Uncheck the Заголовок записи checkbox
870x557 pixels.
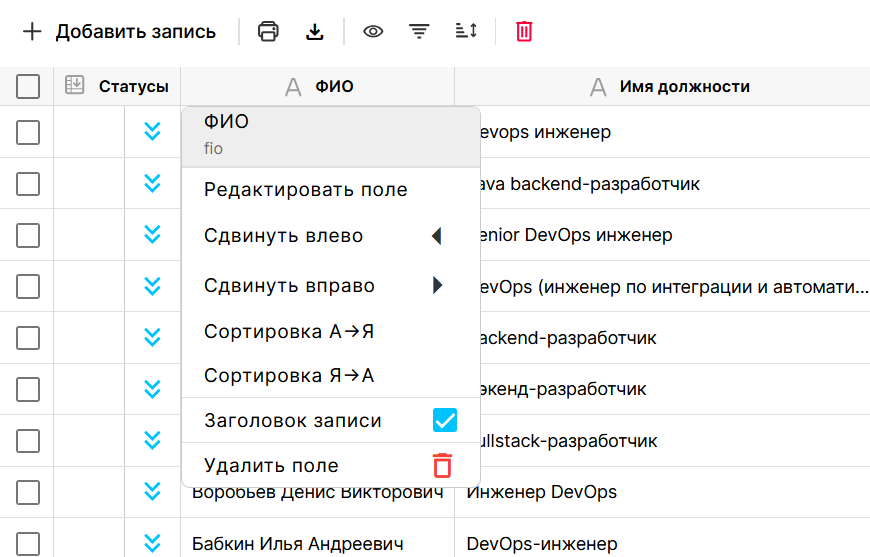pos(444,420)
